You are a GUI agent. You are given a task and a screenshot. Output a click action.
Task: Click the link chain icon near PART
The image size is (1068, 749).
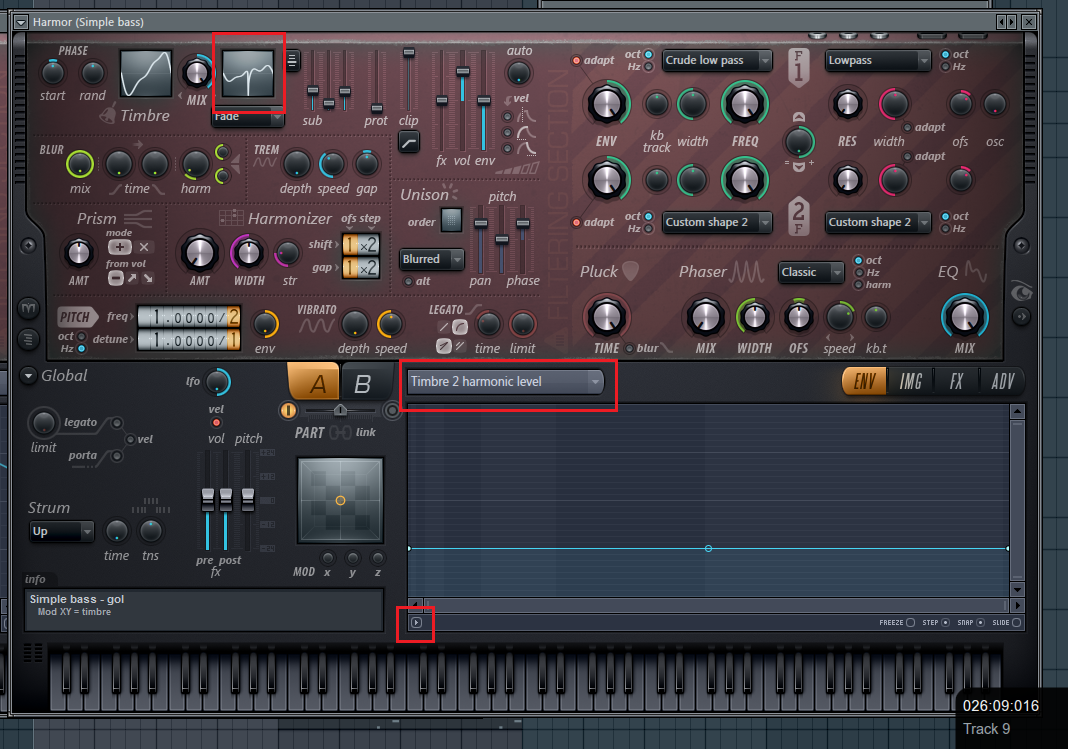click(340, 432)
